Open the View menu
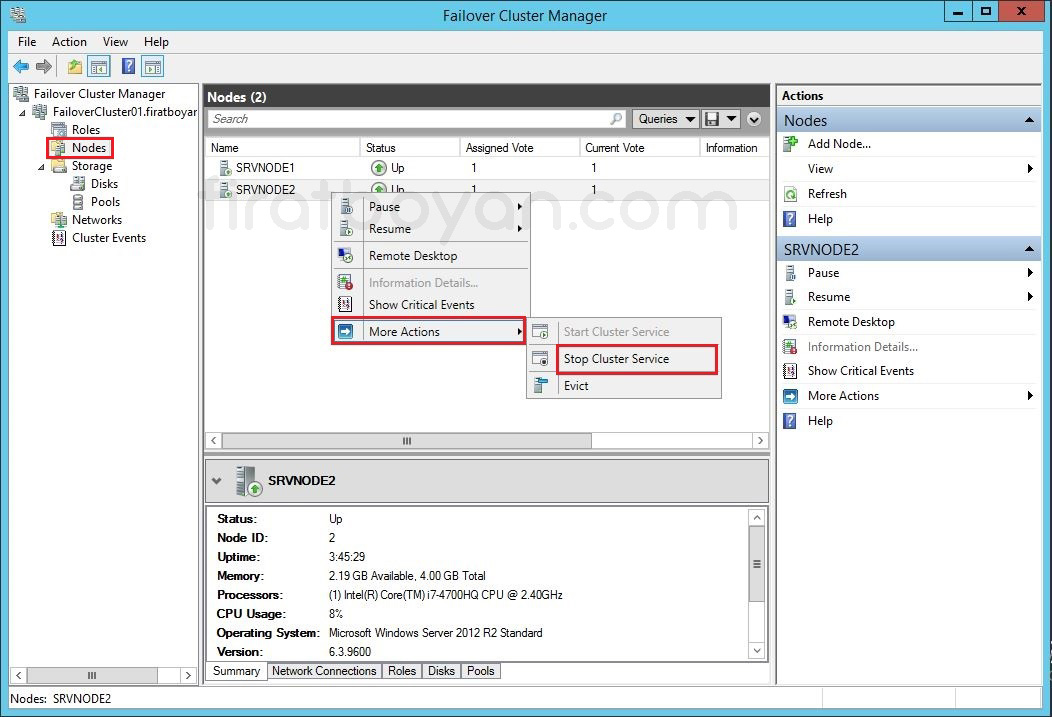The image size is (1052, 717). pyautogui.click(x=115, y=42)
